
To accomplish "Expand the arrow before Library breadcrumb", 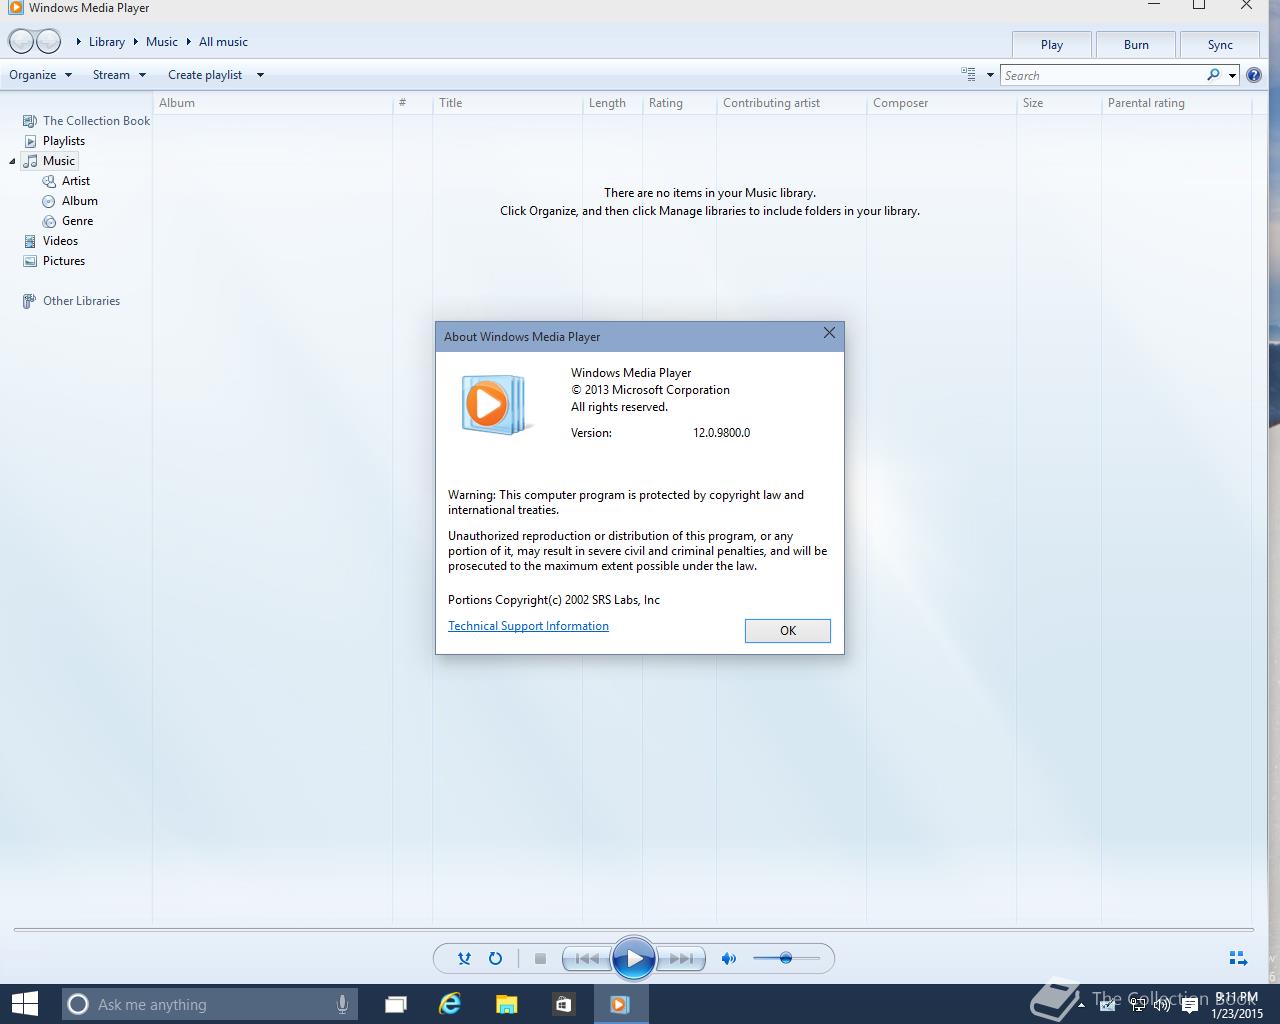I will pos(79,42).
